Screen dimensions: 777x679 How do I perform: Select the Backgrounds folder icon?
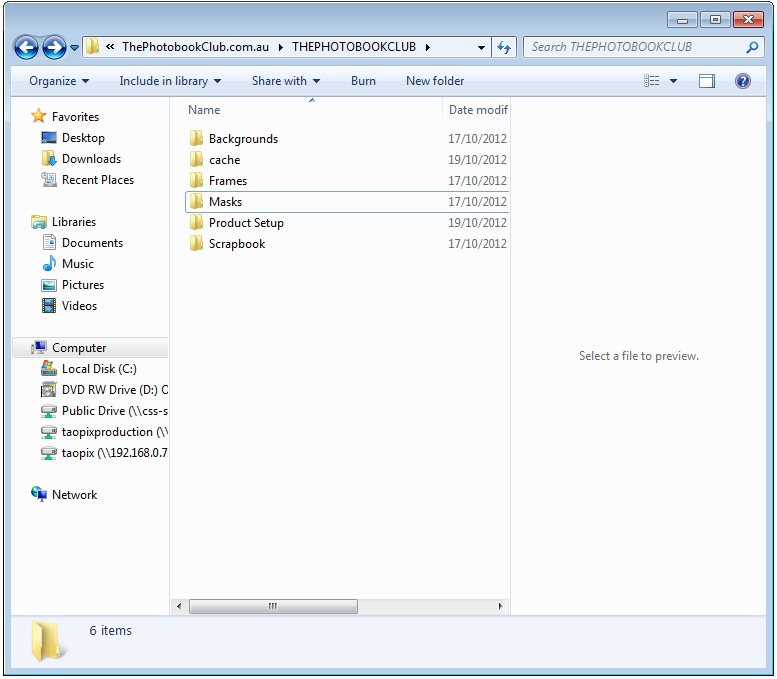point(196,138)
